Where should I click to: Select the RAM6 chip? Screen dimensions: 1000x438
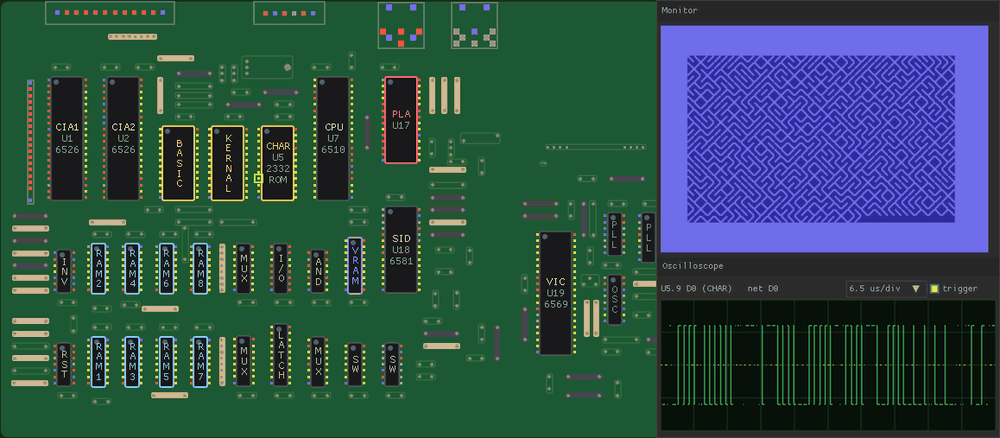[x=166, y=268]
